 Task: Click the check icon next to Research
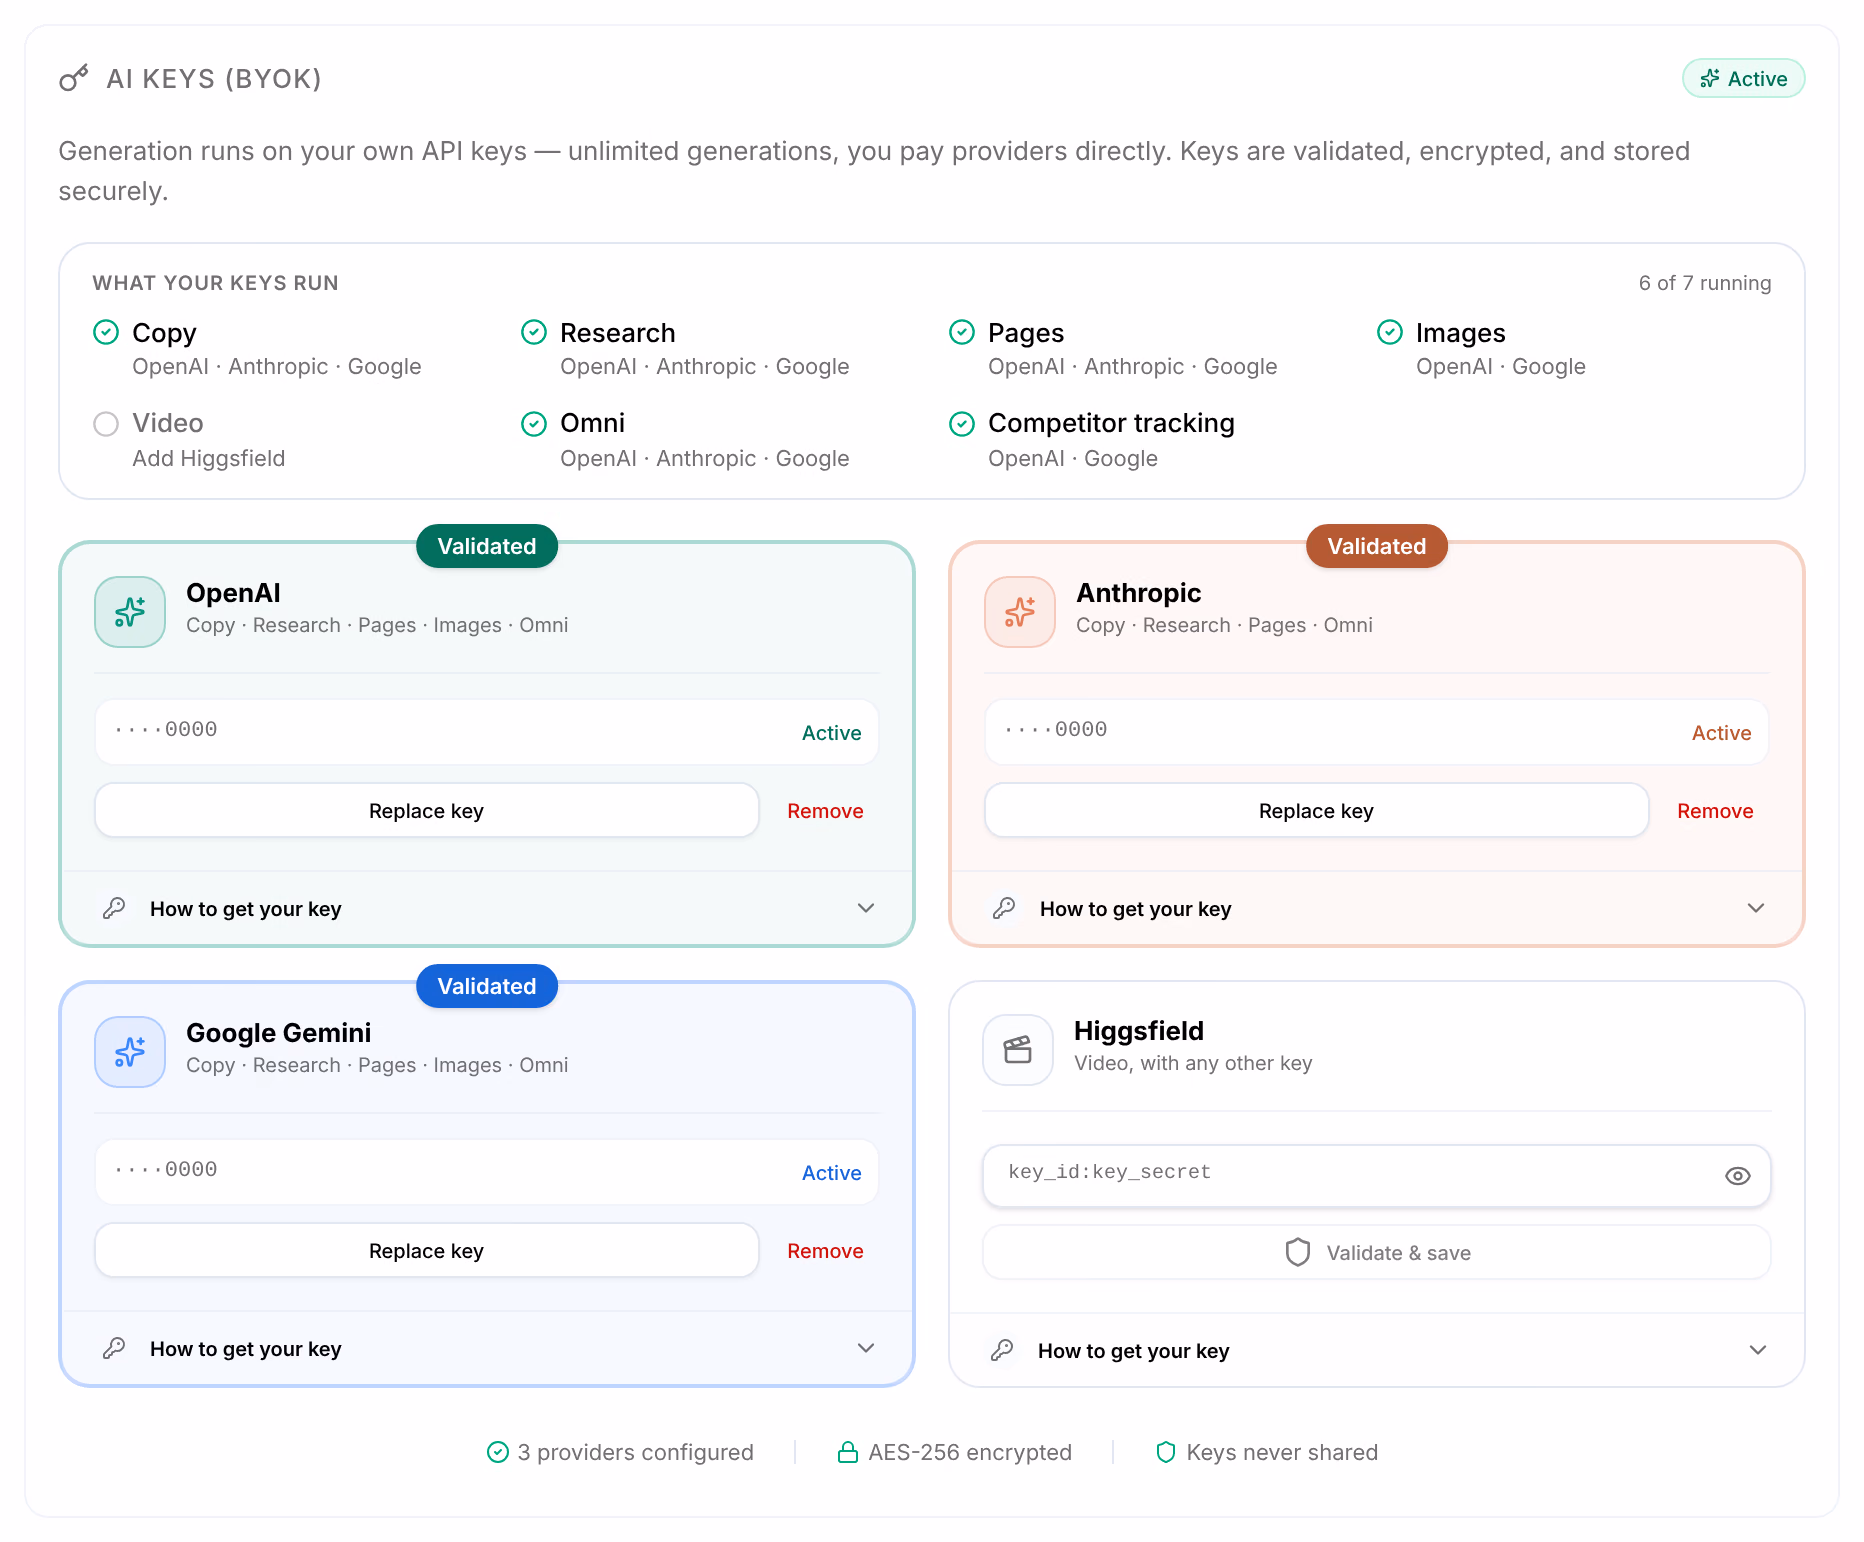(534, 332)
